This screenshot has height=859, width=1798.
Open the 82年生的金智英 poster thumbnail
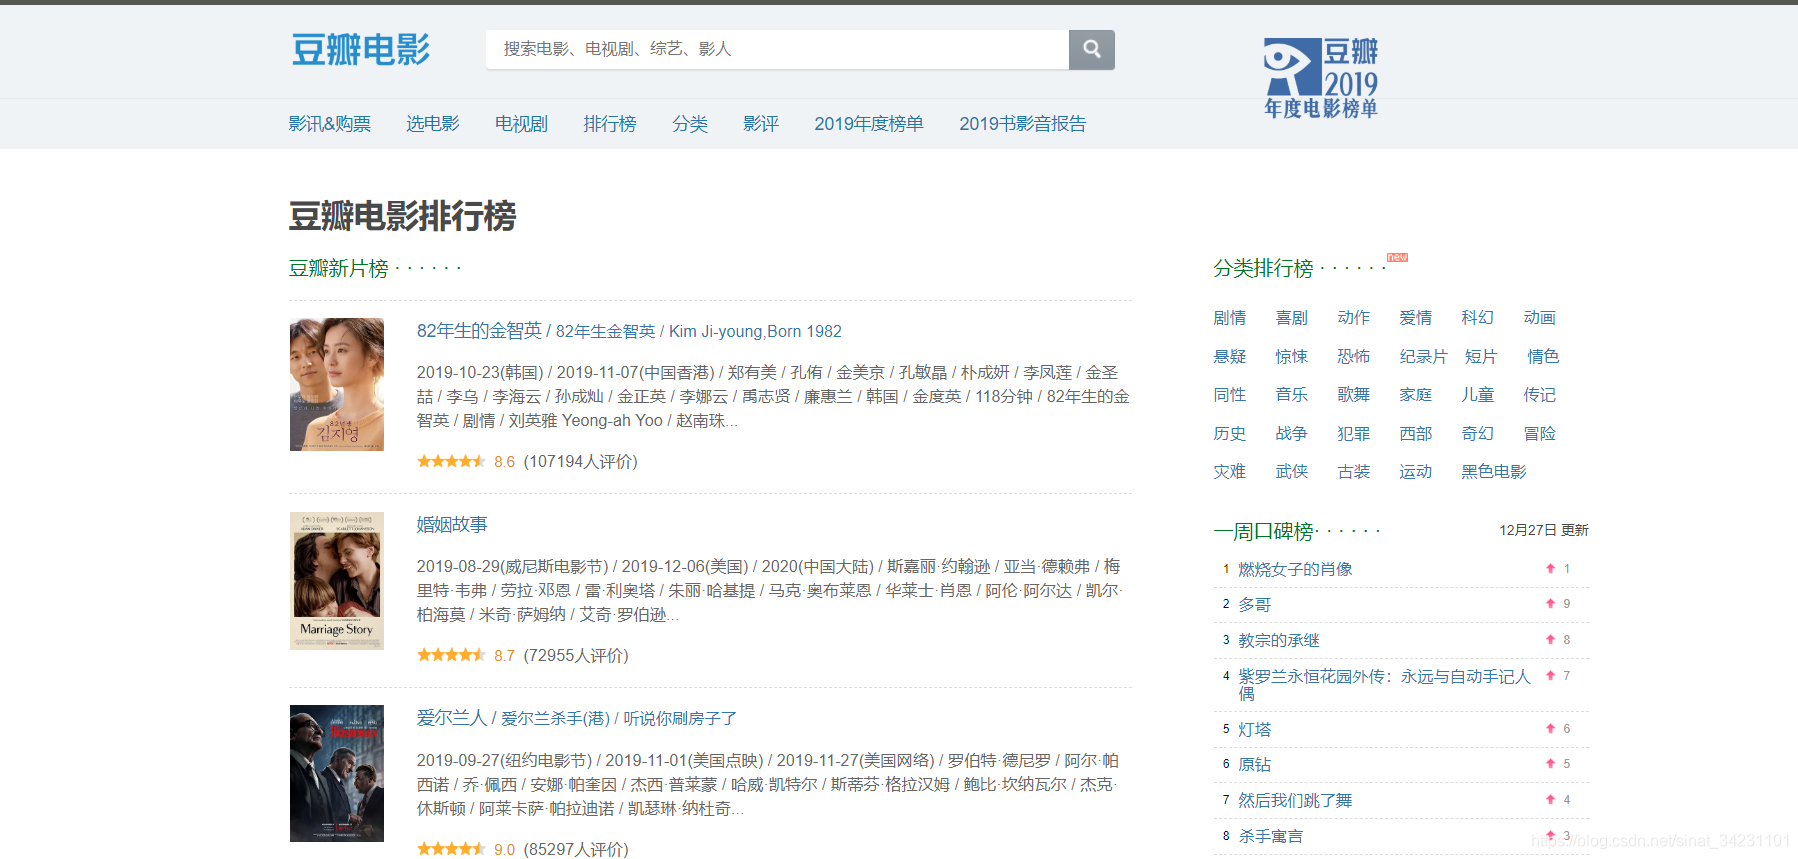(337, 384)
